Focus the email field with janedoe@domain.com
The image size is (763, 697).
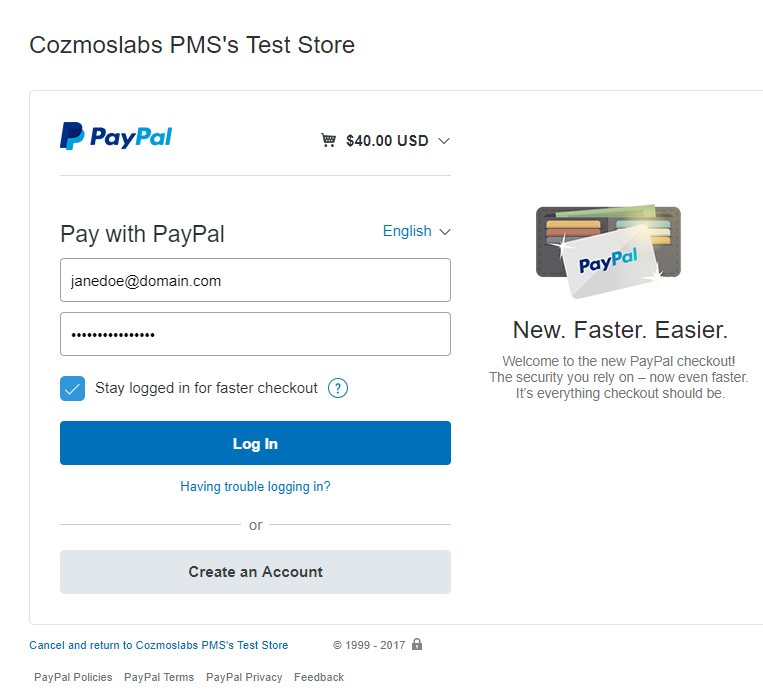click(255, 280)
